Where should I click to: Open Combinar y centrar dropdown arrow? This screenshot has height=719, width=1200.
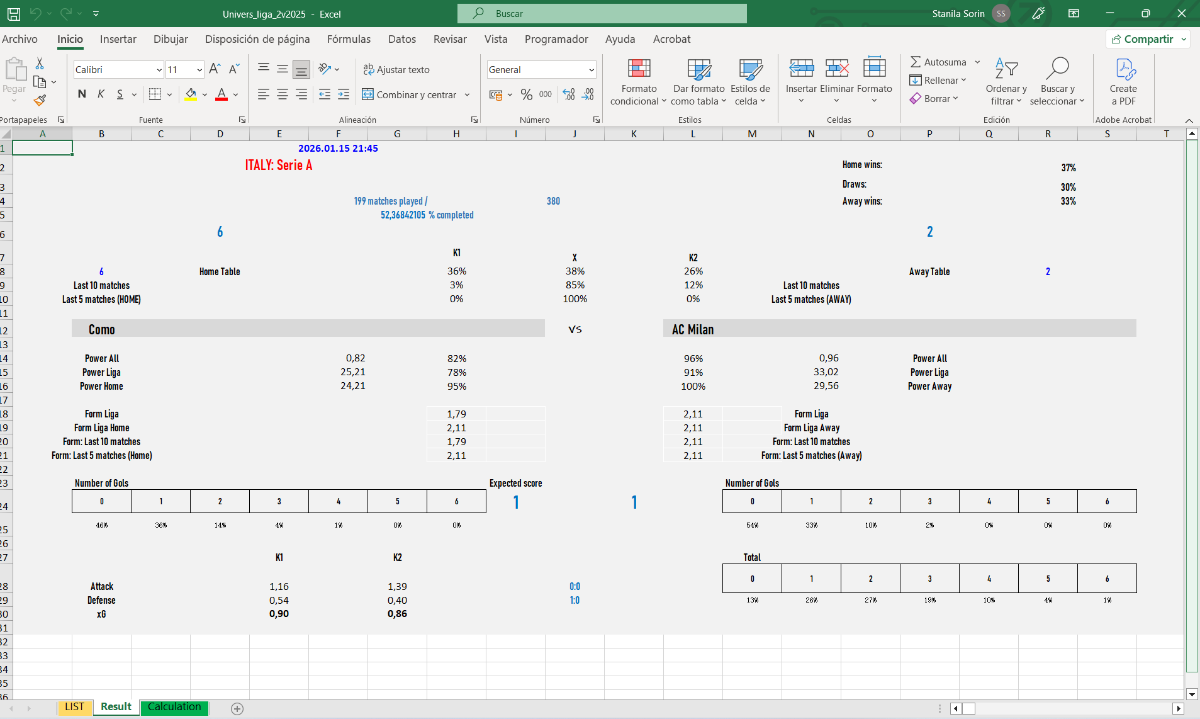click(x=466, y=94)
